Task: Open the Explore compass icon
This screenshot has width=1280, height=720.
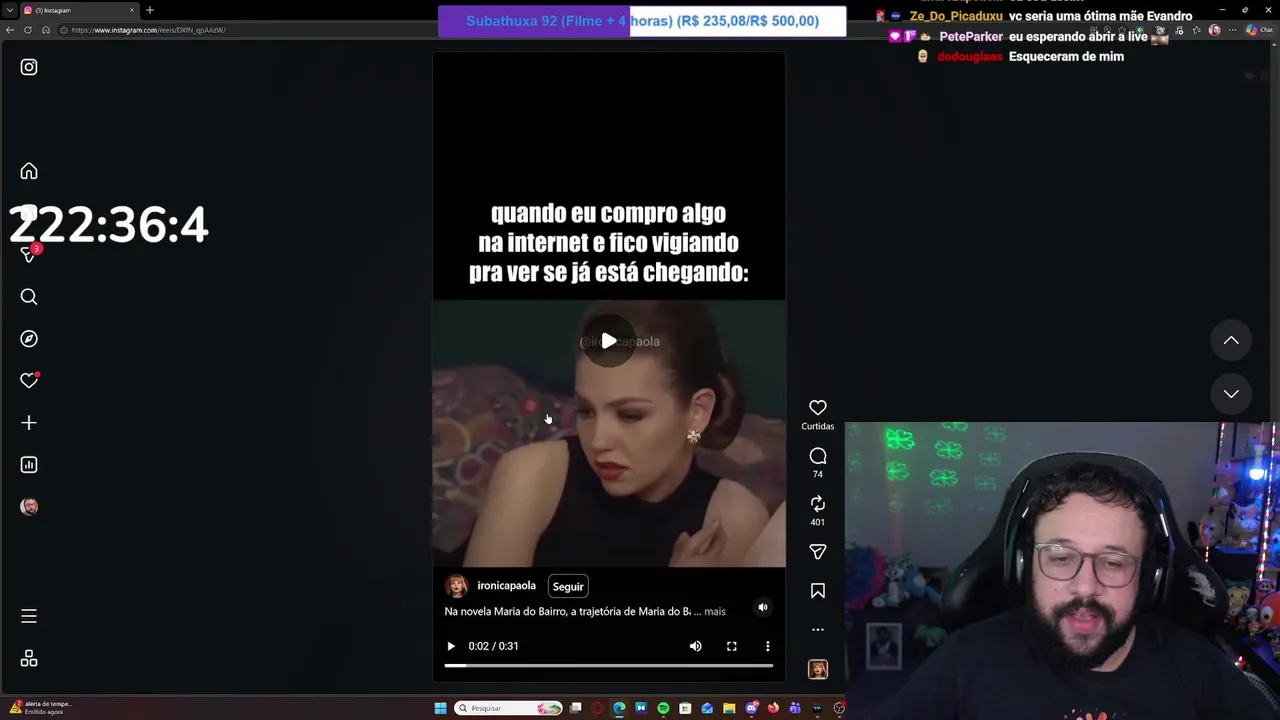Action: (x=29, y=339)
